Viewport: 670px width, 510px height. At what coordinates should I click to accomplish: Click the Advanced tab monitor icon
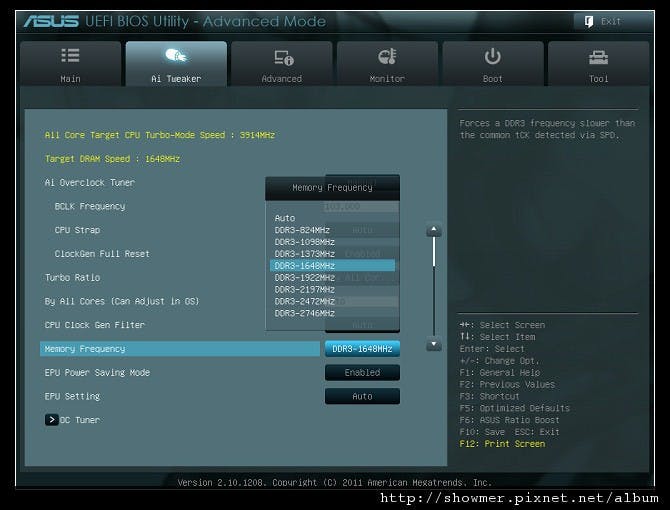tap(284, 57)
